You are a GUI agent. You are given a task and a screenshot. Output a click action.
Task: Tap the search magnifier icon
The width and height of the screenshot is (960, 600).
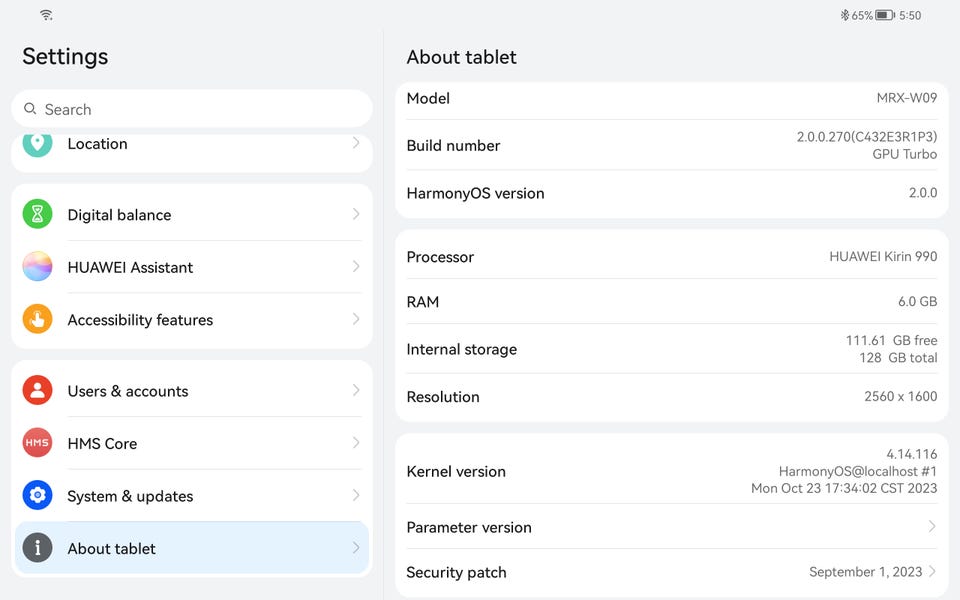(x=29, y=109)
